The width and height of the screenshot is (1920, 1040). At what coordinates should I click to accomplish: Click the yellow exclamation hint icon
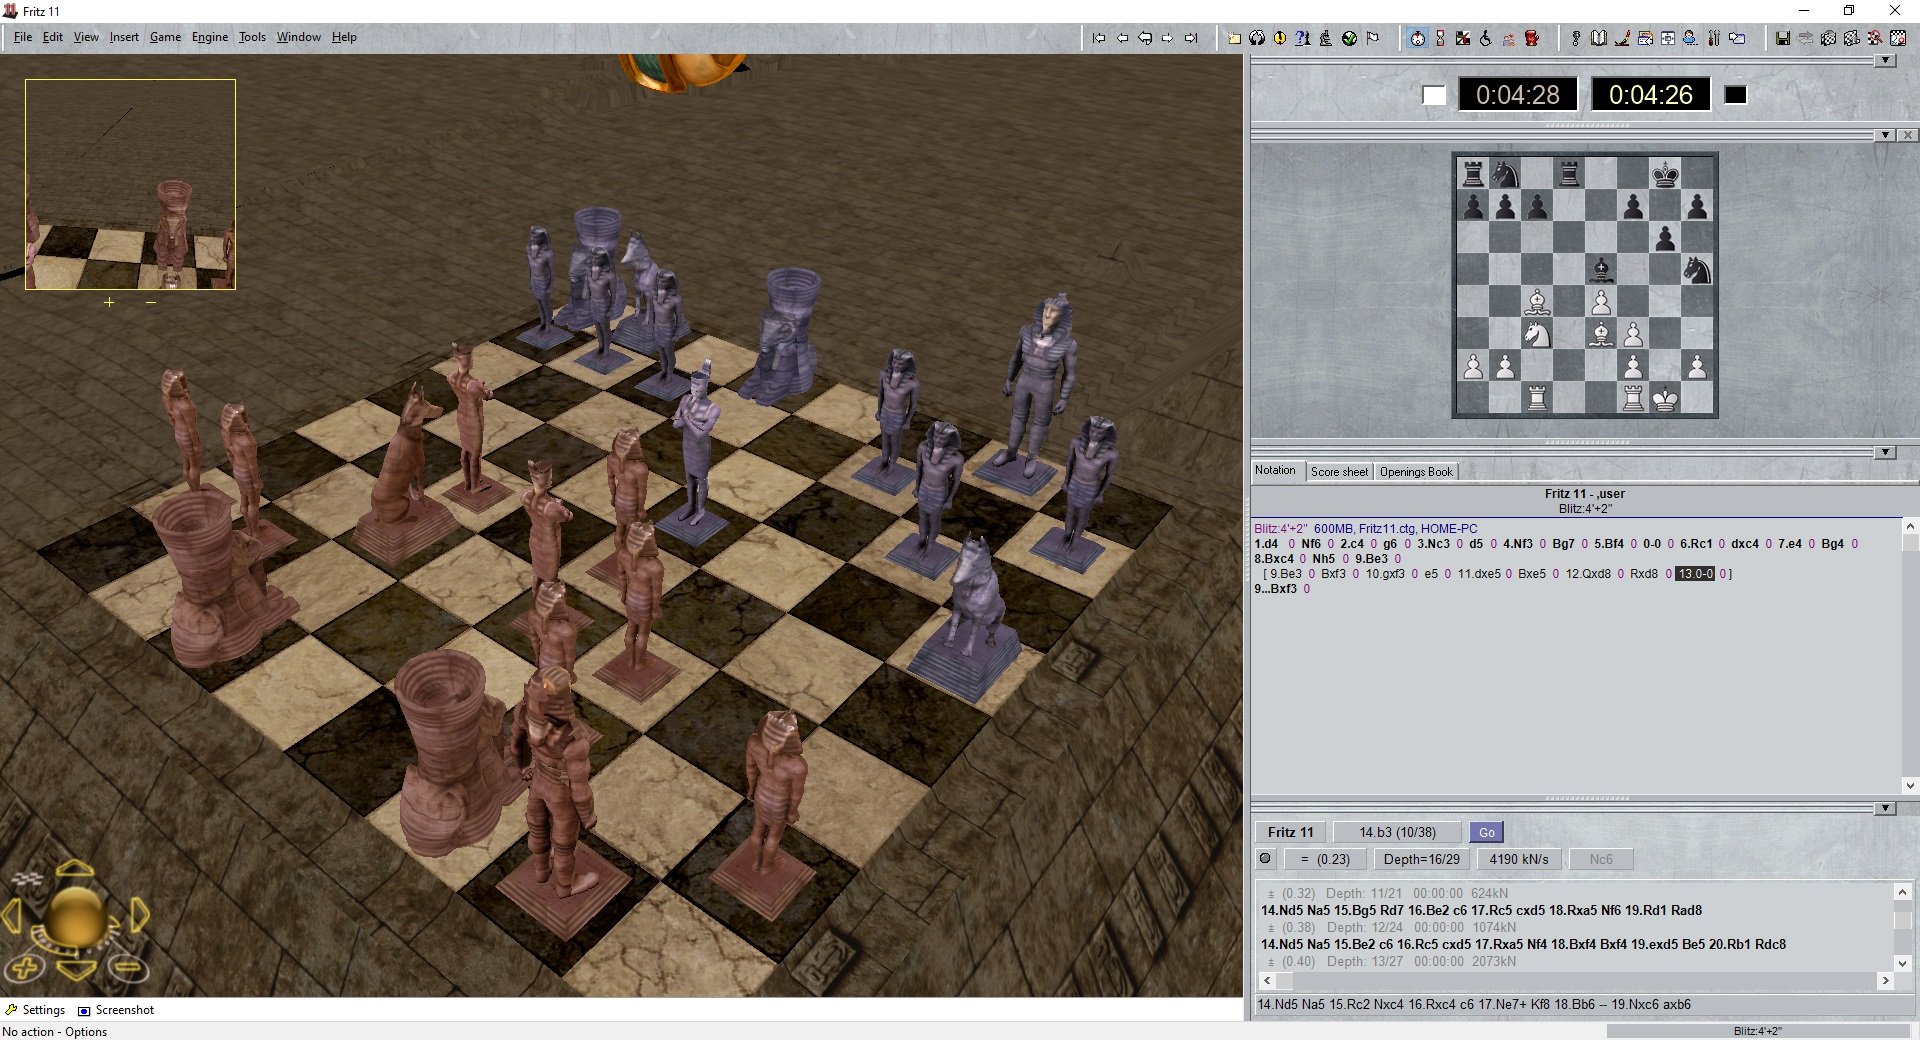coord(1280,38)
